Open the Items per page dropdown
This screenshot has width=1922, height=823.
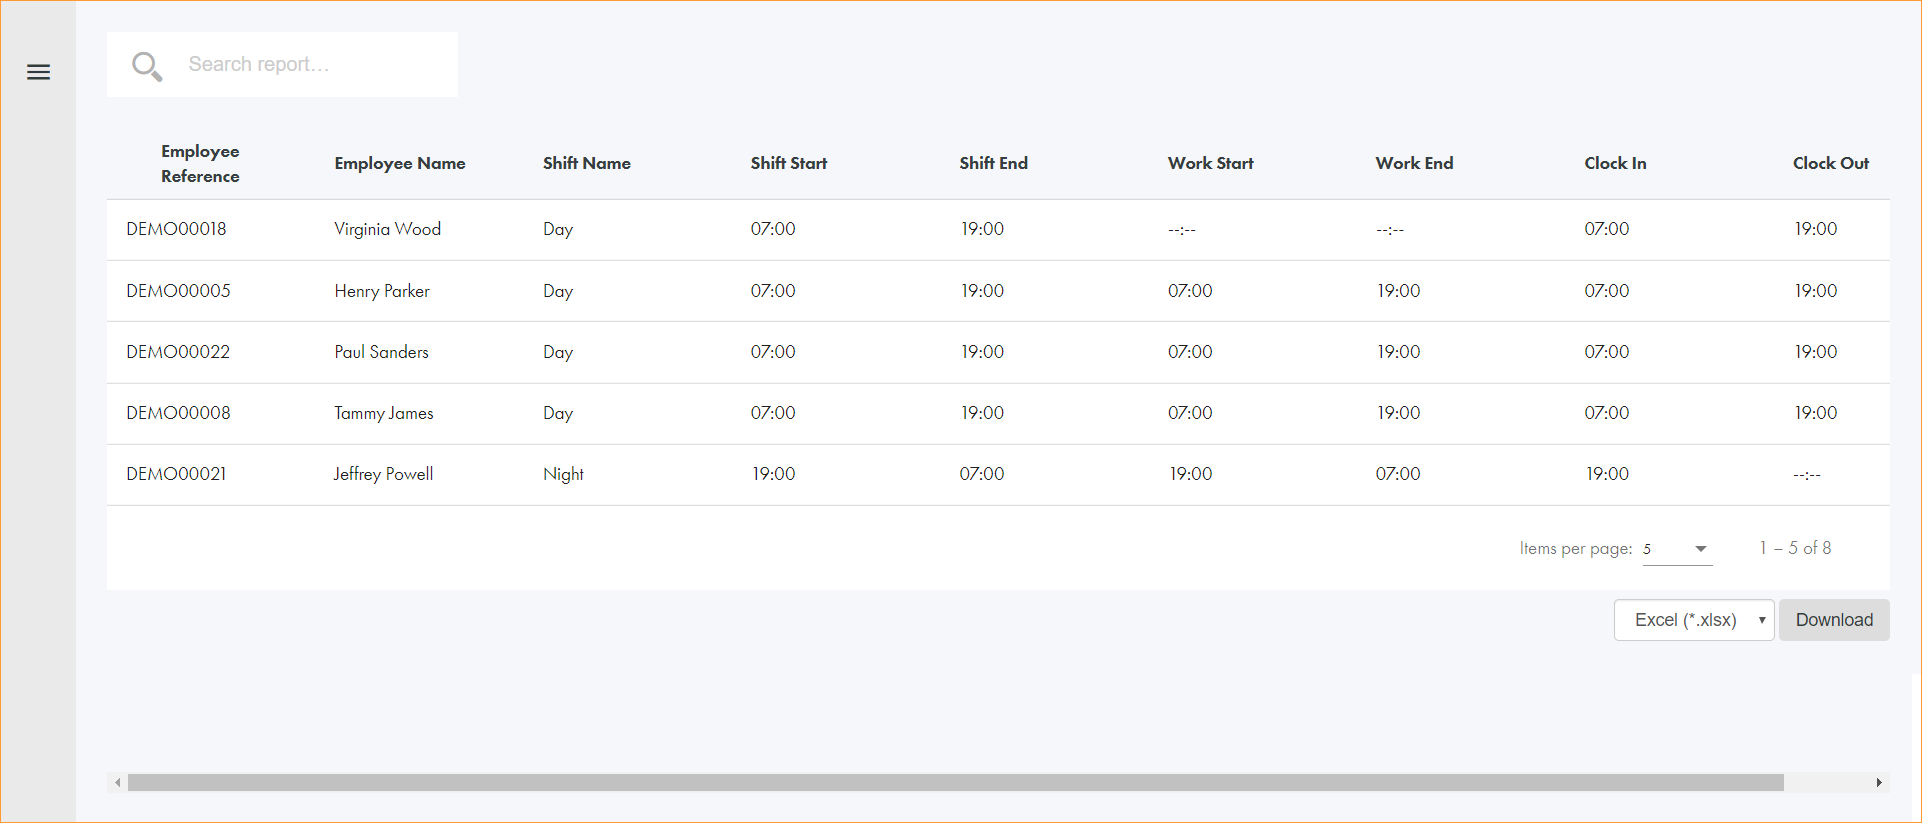1677,549
